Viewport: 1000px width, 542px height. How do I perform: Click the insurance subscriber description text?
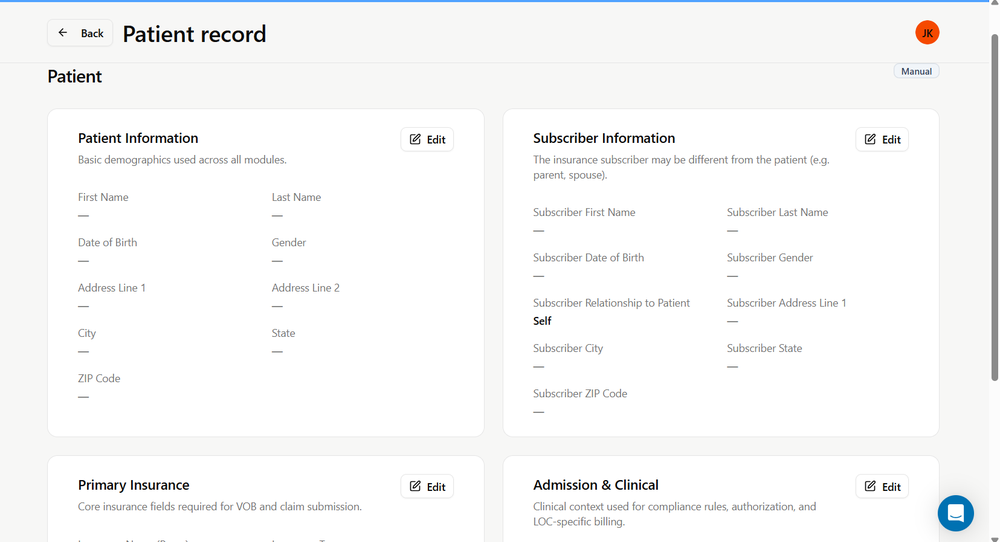[x=681, y=167]
